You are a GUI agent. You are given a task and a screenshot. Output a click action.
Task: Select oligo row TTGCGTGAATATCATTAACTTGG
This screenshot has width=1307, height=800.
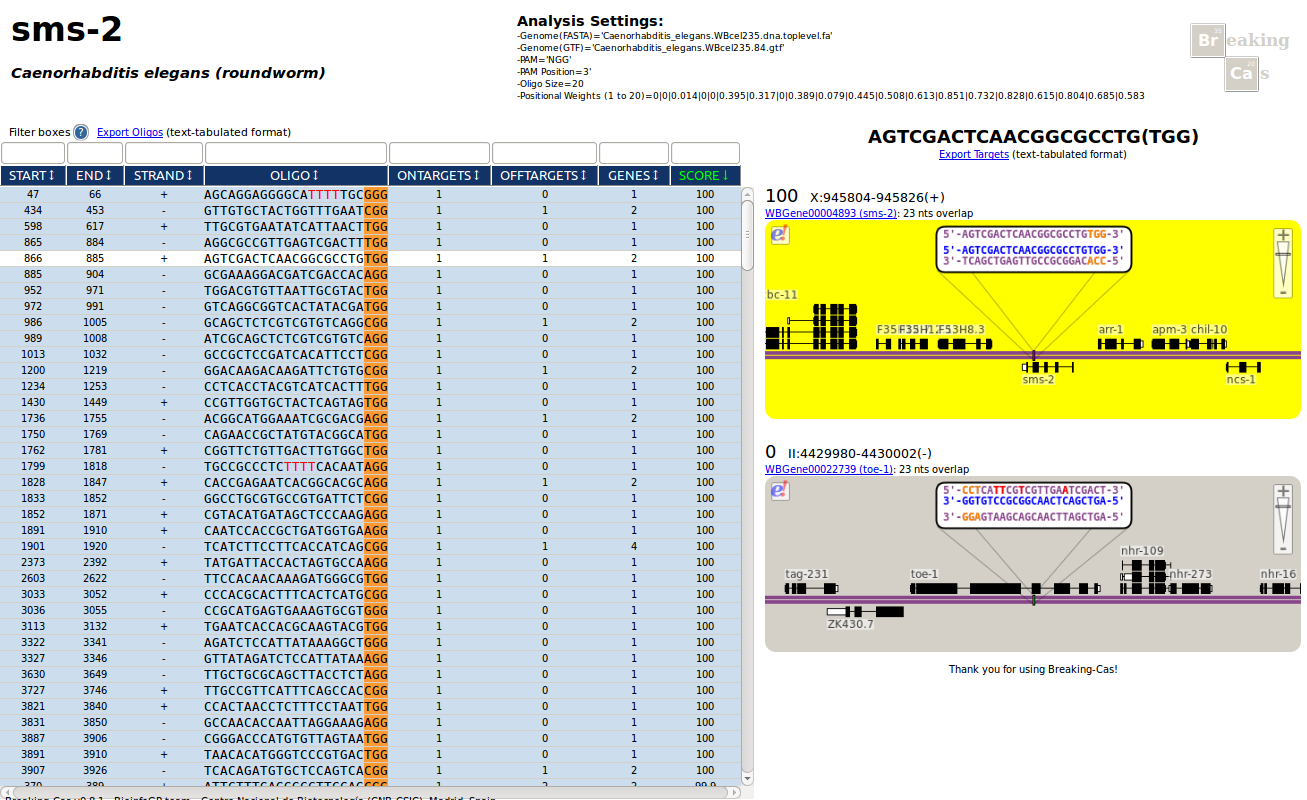pos(370,226)
